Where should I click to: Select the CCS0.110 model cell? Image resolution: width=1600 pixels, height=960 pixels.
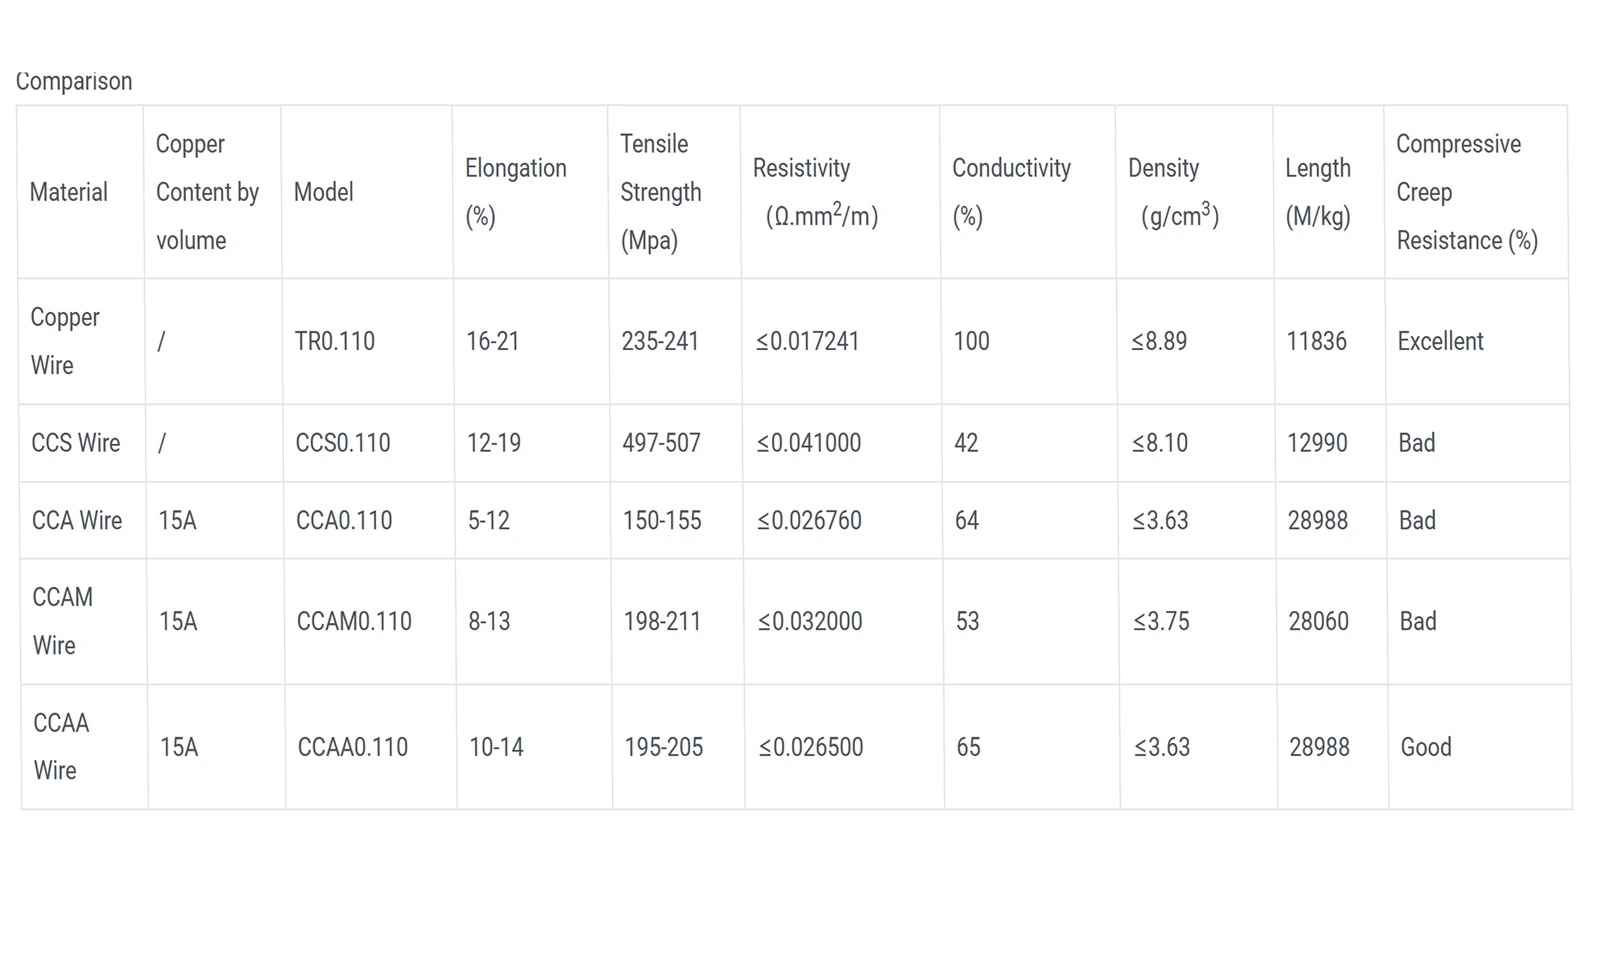pos(343,443)
